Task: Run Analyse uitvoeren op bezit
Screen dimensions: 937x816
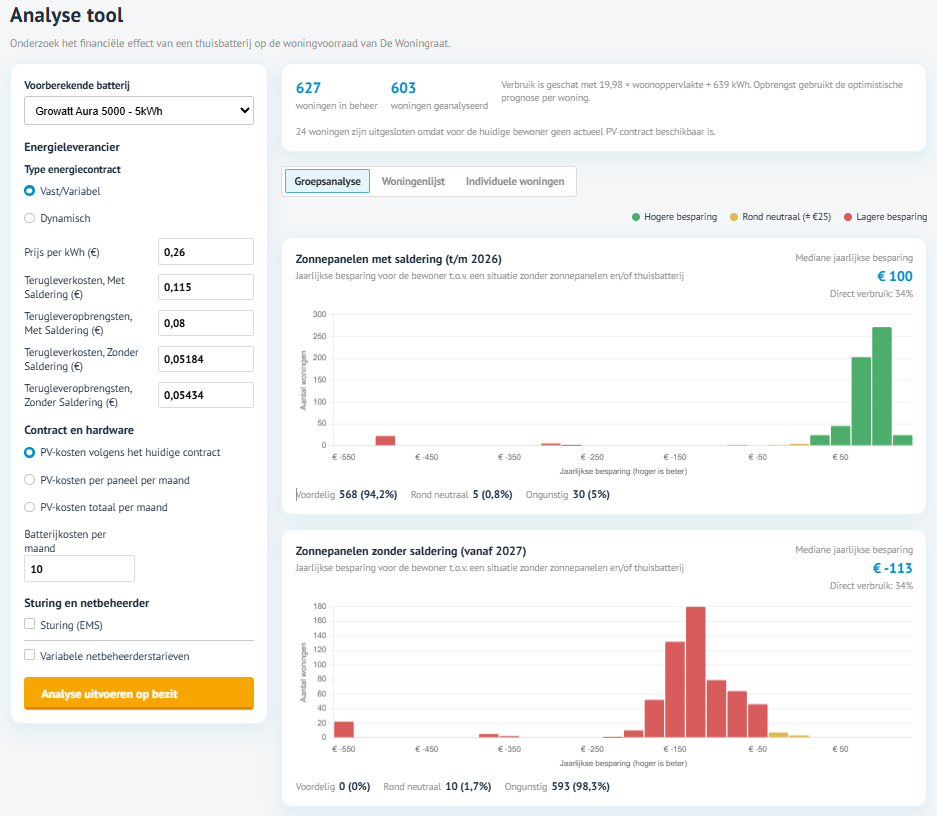Action: pyautogui.click(x=139, y=694)
